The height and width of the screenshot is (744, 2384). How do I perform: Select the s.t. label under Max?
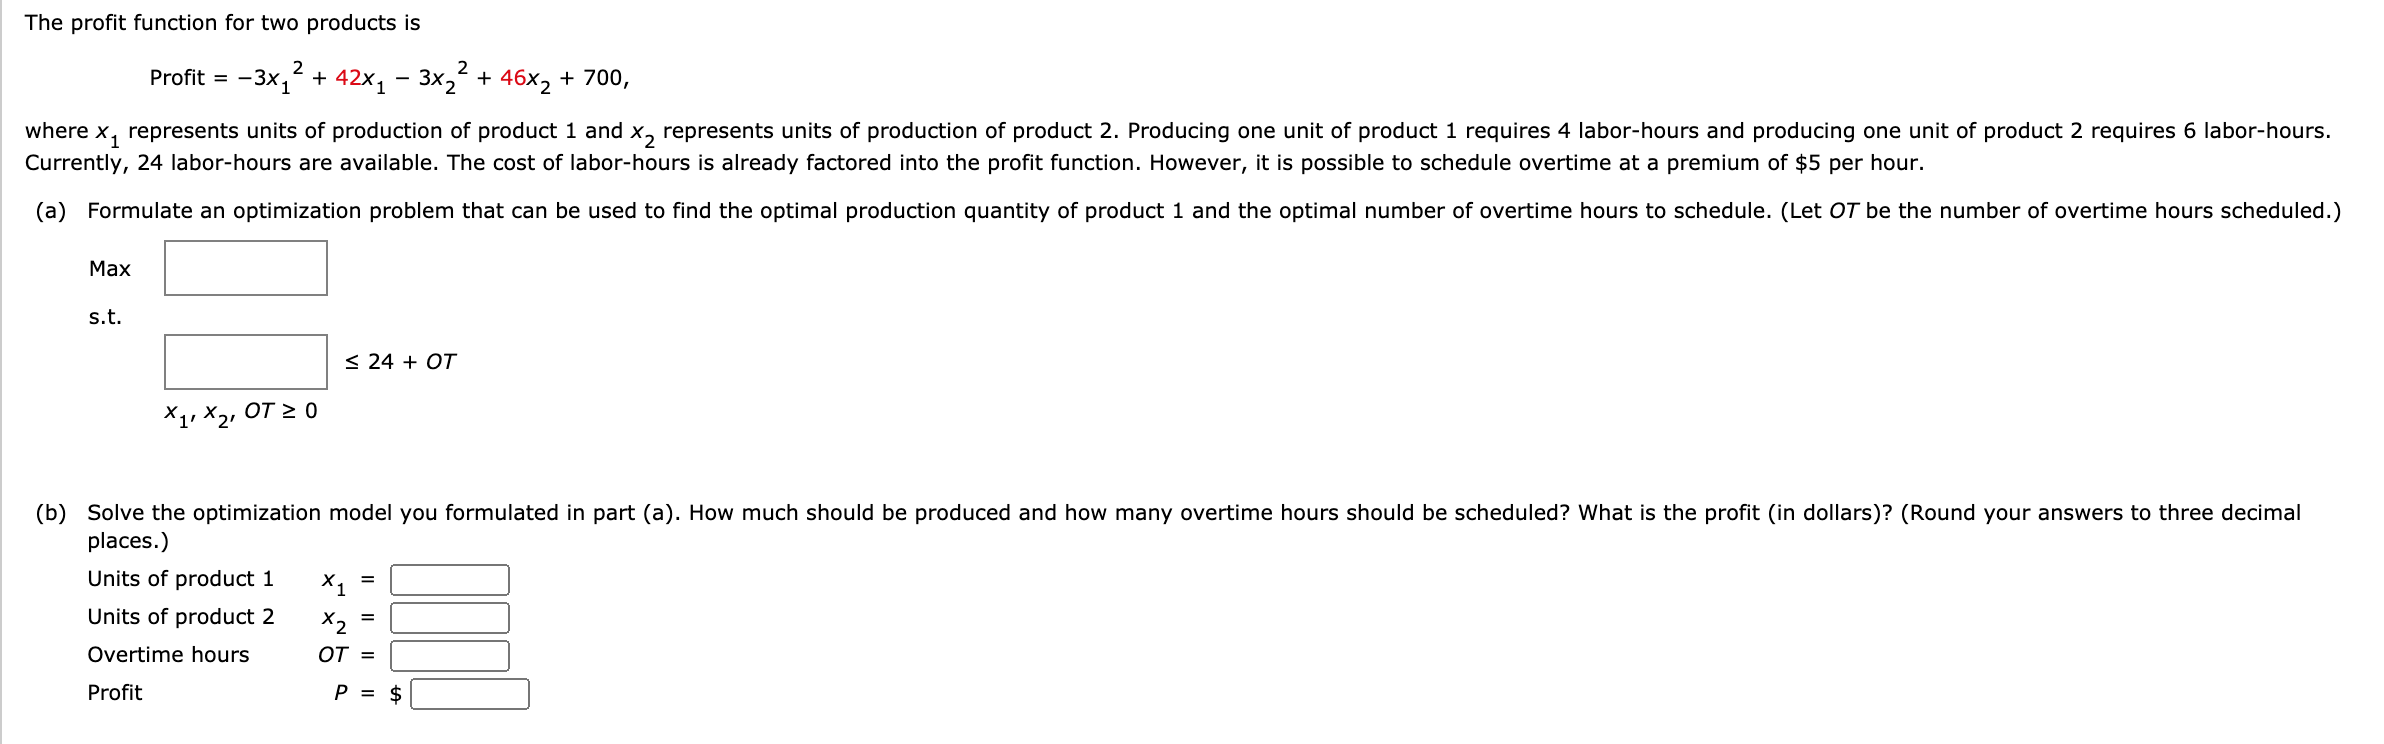(103, 317)
